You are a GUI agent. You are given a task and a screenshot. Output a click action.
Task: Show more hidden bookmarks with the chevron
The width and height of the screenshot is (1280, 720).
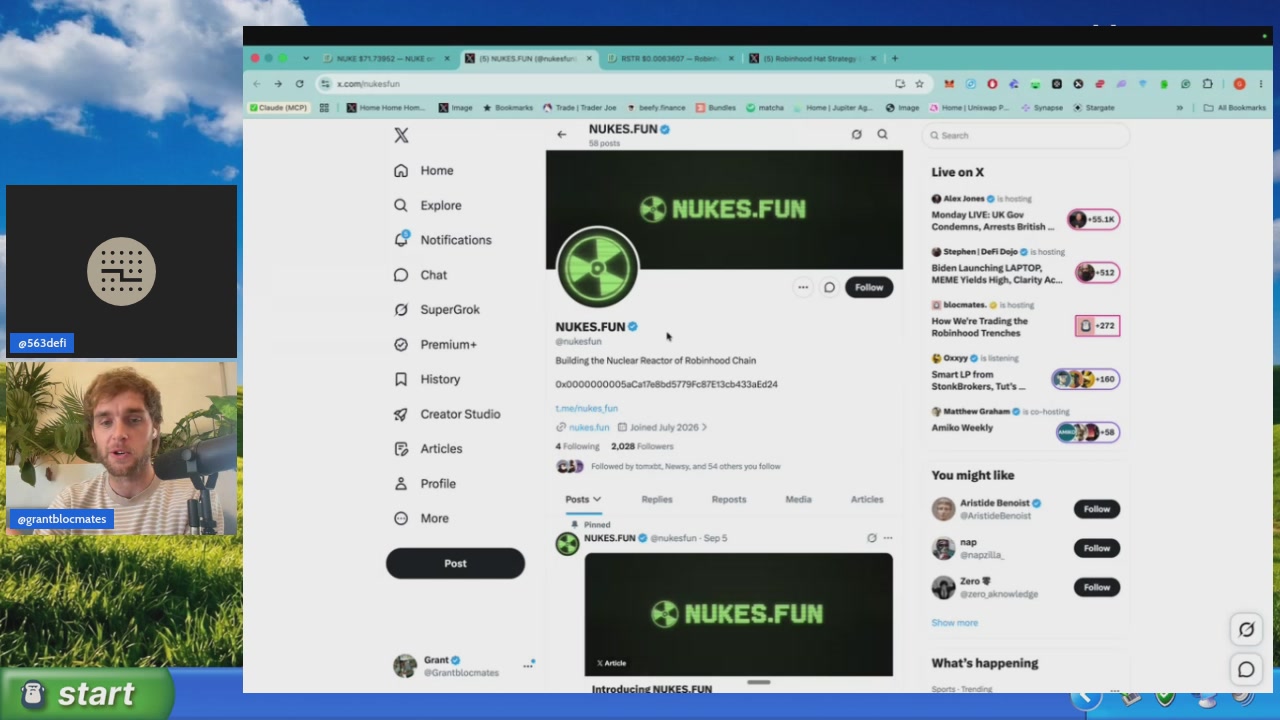(x=1180, y=108)
